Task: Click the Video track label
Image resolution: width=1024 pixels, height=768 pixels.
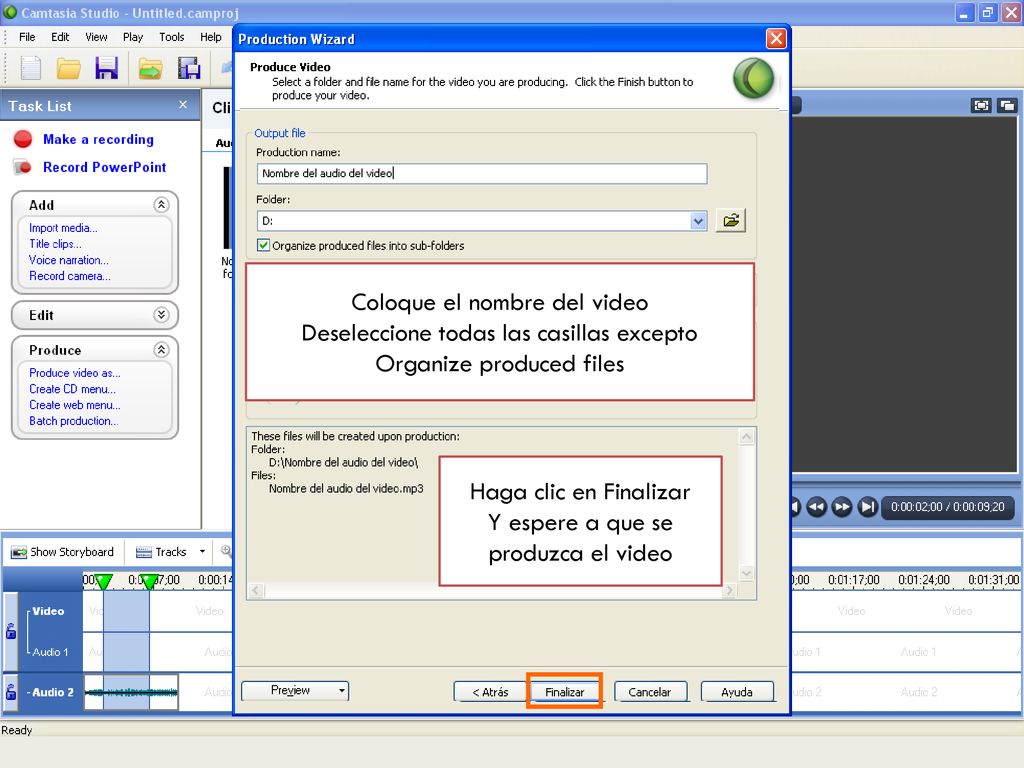Action: pyautogui.click(x=48, y=611)
